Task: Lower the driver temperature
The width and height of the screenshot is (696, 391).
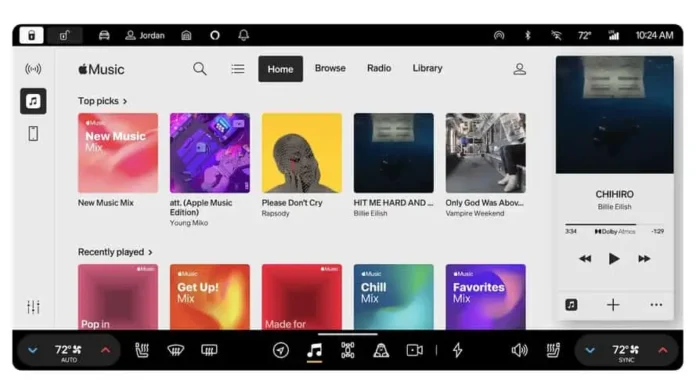Action: 32,350
